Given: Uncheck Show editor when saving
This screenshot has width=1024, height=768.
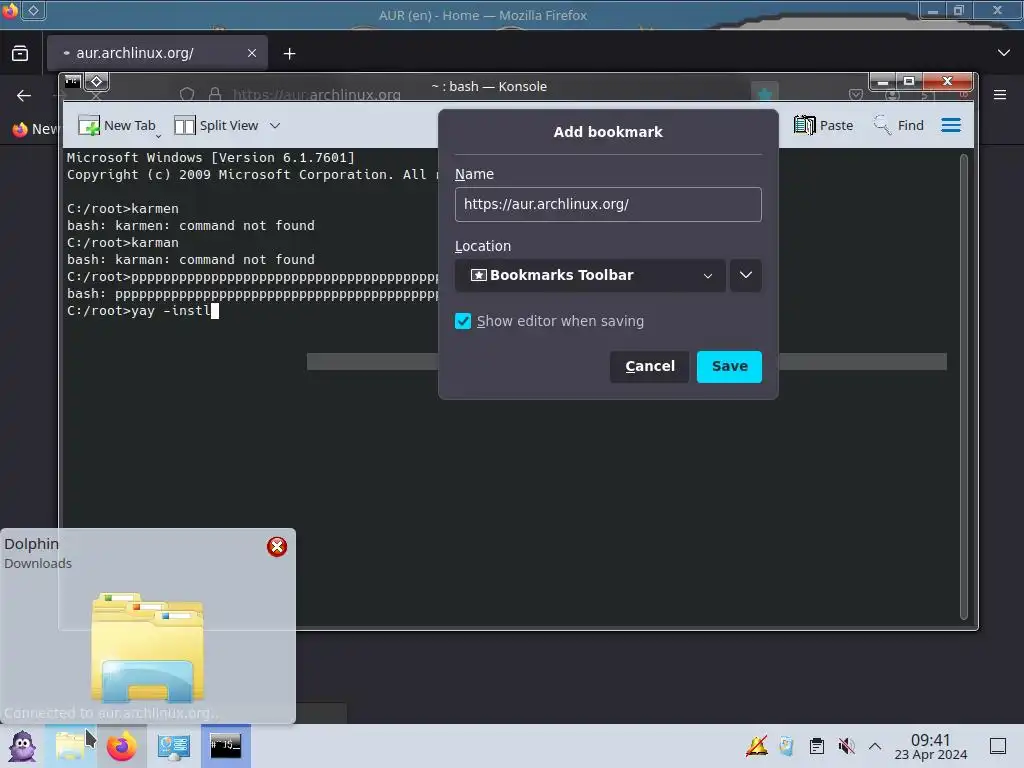Looking at the screenshot, I should [x=463, y=321].
